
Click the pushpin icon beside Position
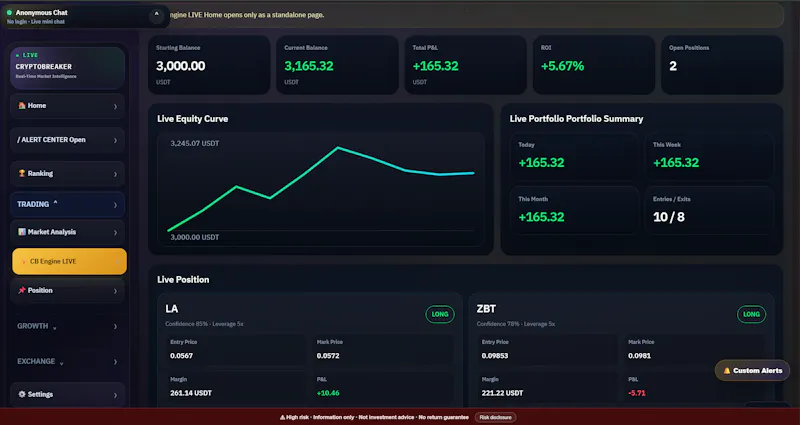[22, 290]
